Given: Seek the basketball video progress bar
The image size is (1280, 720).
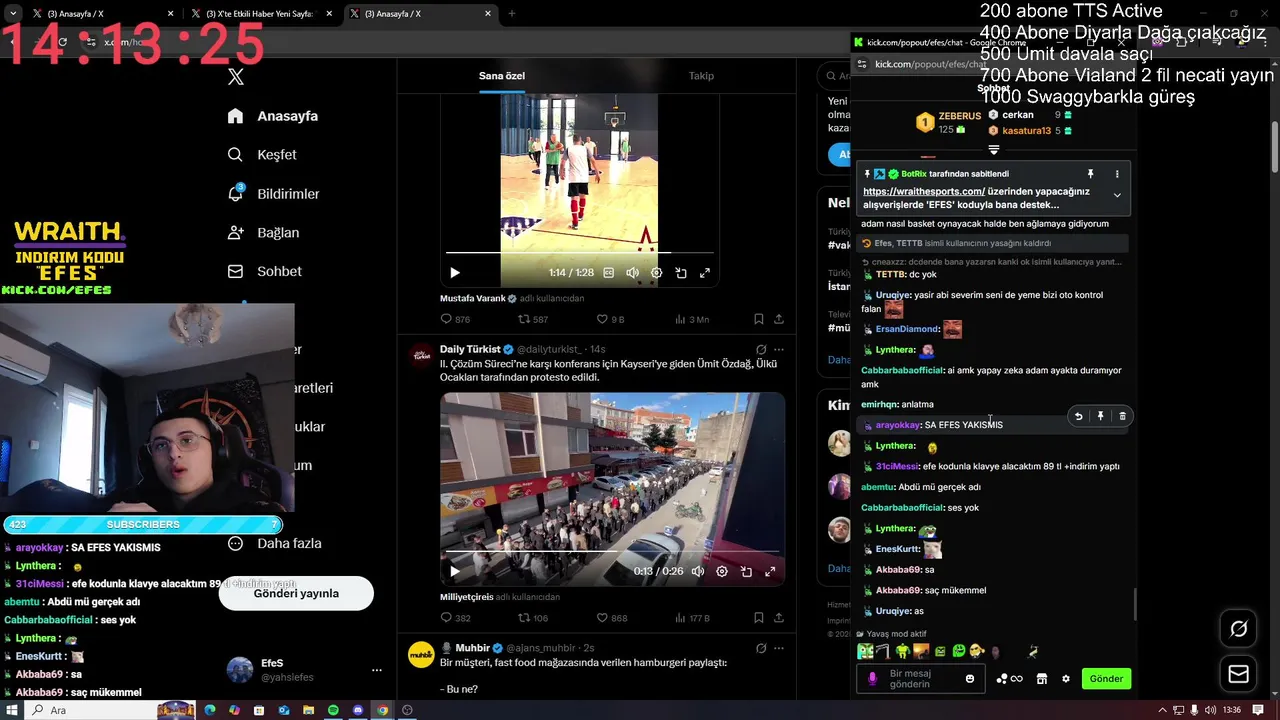Looking at the screenshot, I should [x=579, y=253].
